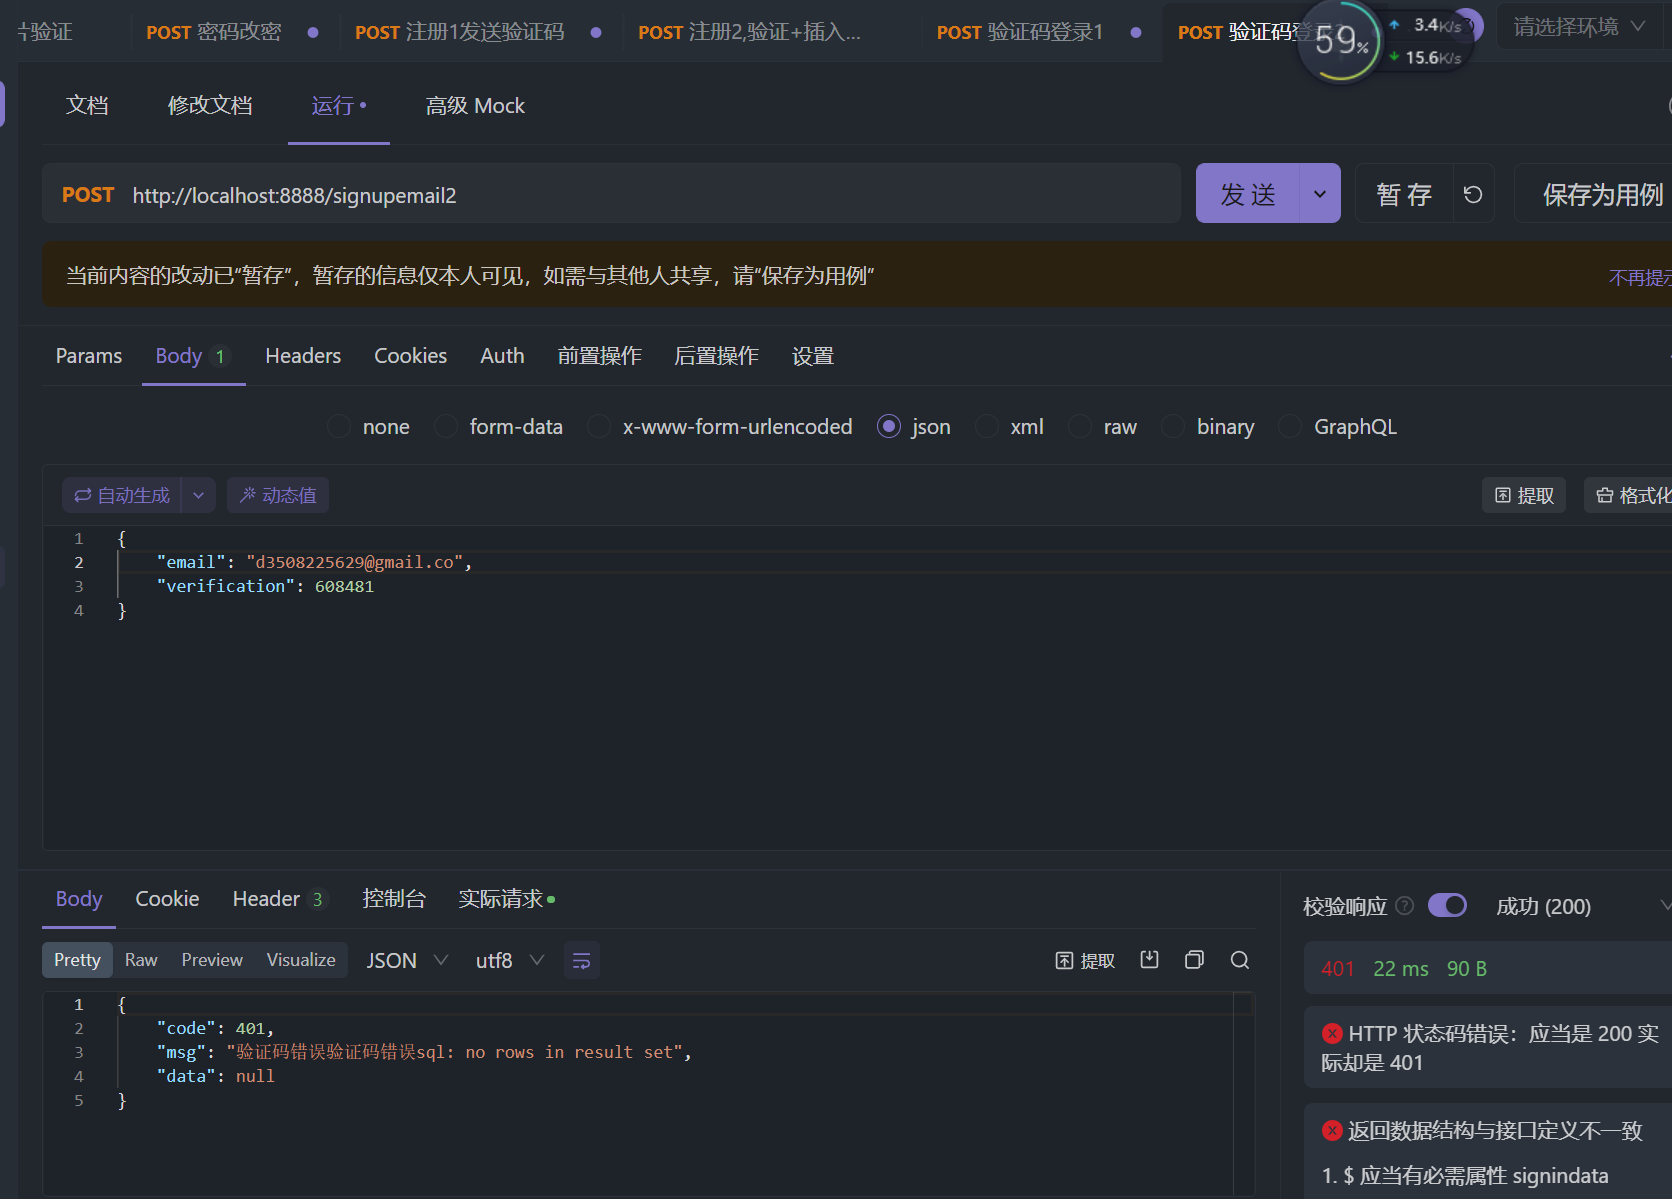Switch response view to Visualize

tap(301, 960)
